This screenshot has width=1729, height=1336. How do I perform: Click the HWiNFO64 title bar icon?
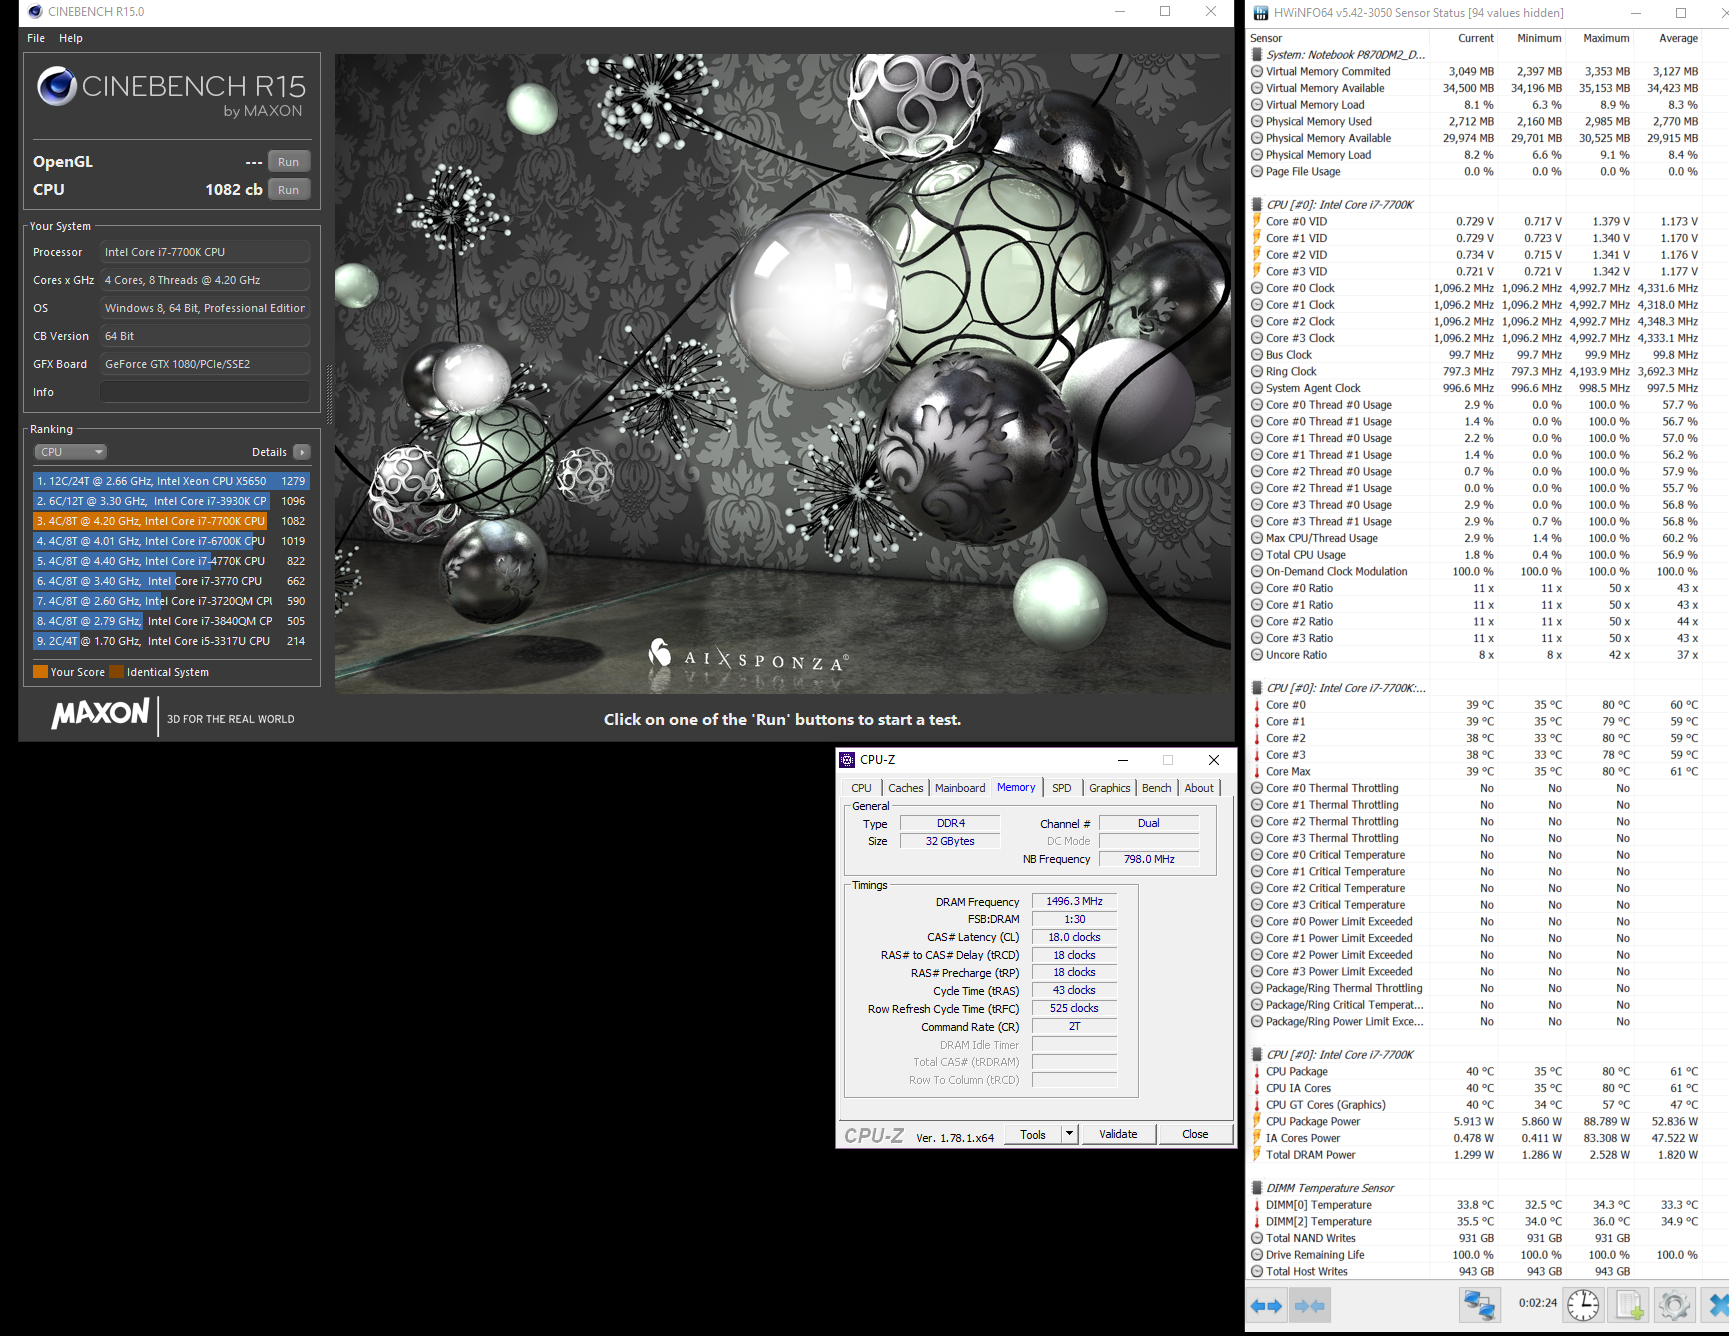coord(1260,13)
